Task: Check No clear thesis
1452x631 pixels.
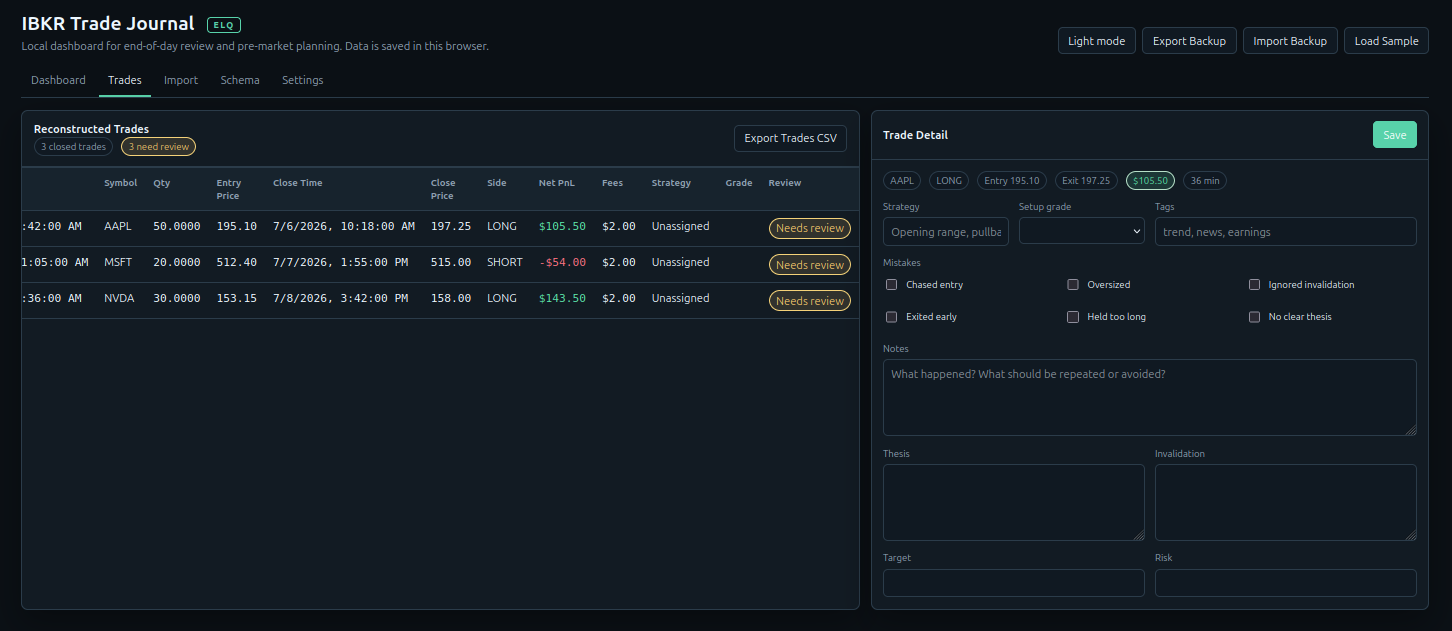Action: point(1254,317)
